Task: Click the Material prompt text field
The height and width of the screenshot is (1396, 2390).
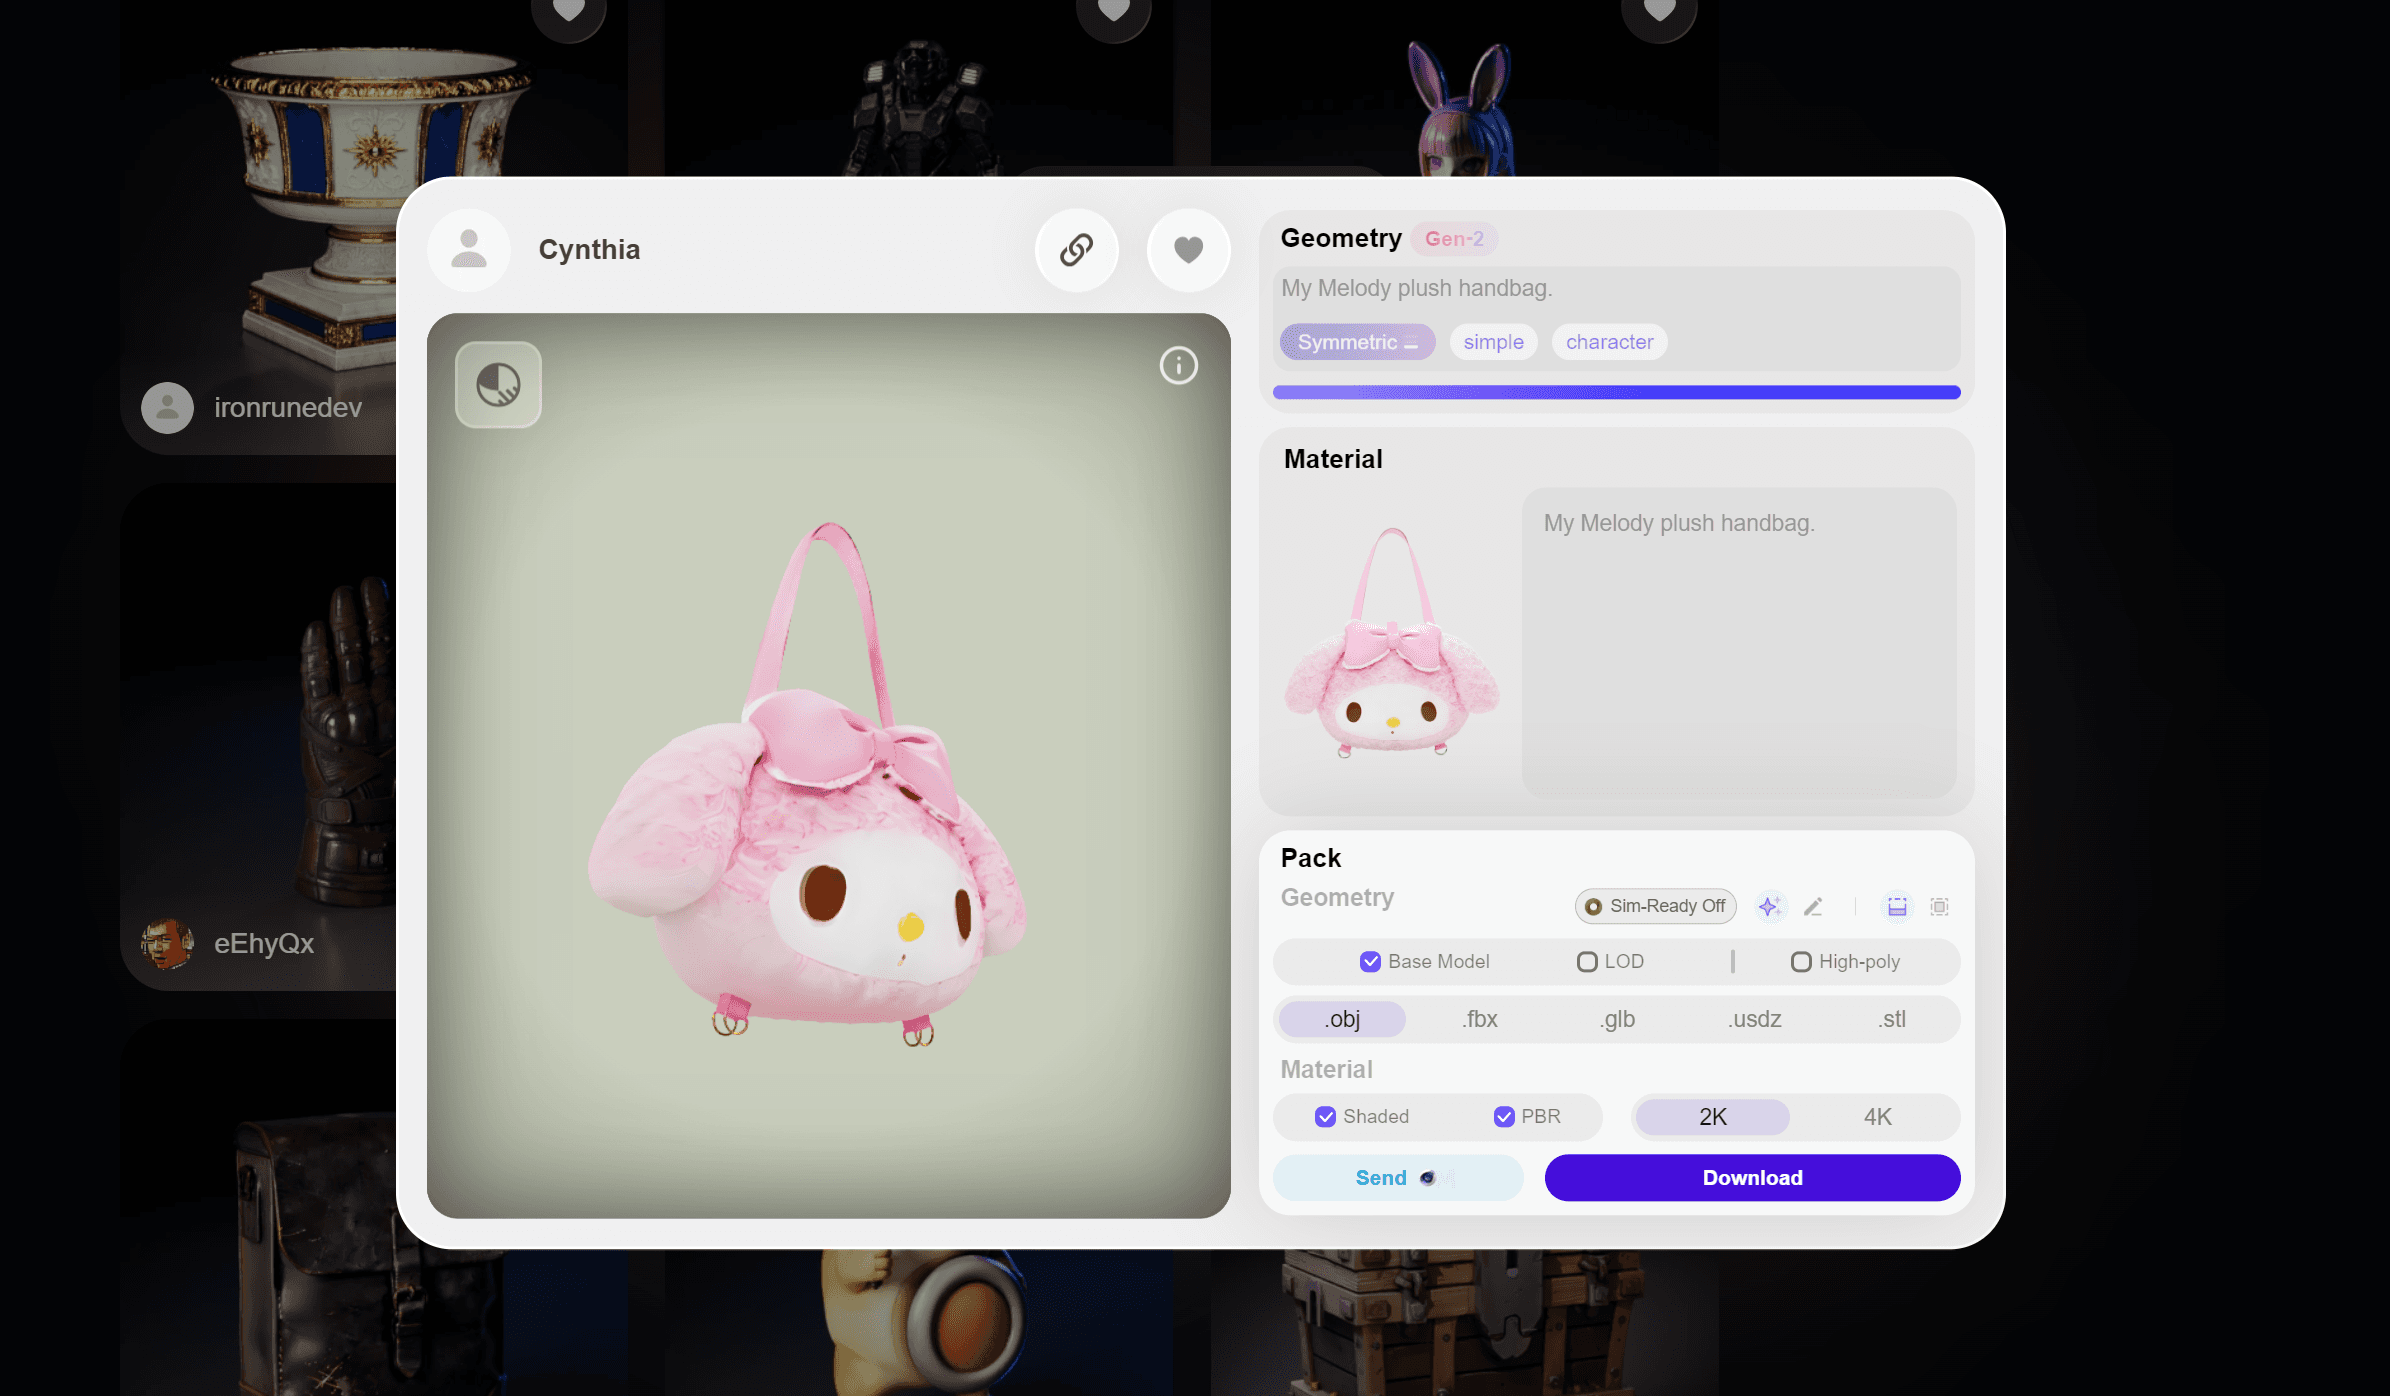Action: pyautogui.click(x=1738, y=642)
